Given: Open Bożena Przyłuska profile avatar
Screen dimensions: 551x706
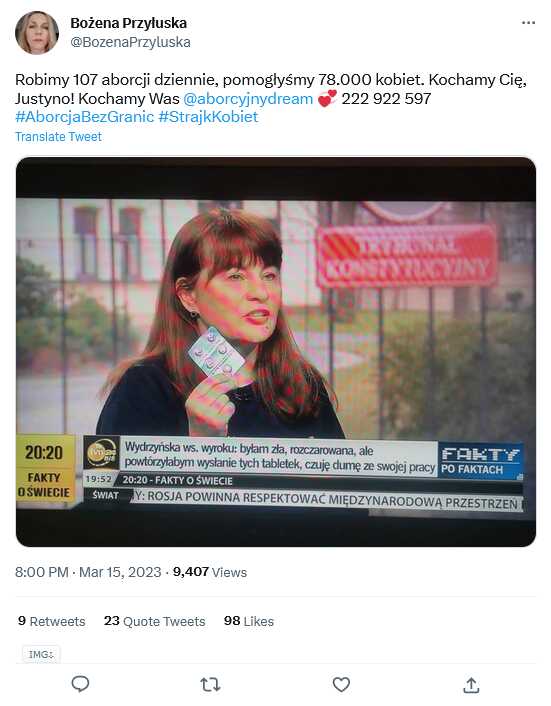Looking at the screenshot, I should pos(37,33).
